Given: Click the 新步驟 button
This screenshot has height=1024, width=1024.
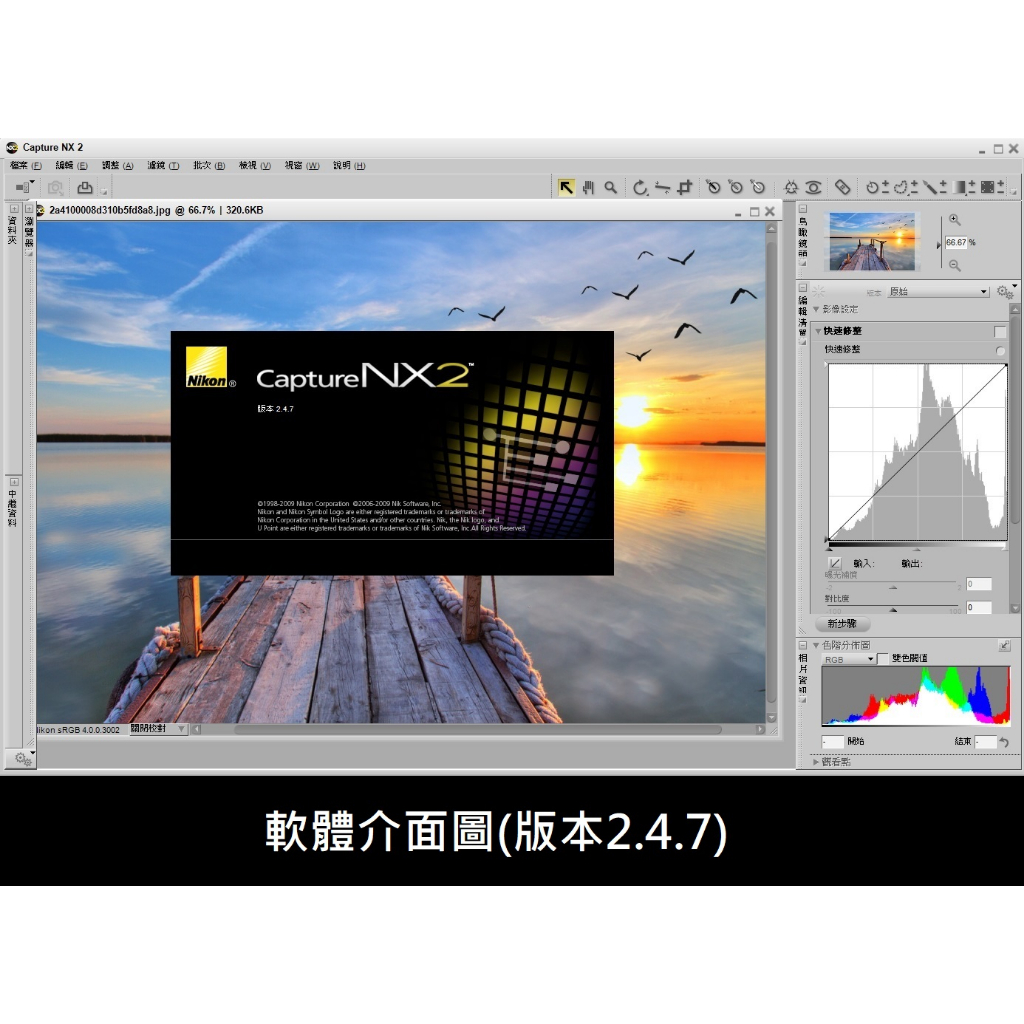Looking at the screenshot, I should coord(843,624).
